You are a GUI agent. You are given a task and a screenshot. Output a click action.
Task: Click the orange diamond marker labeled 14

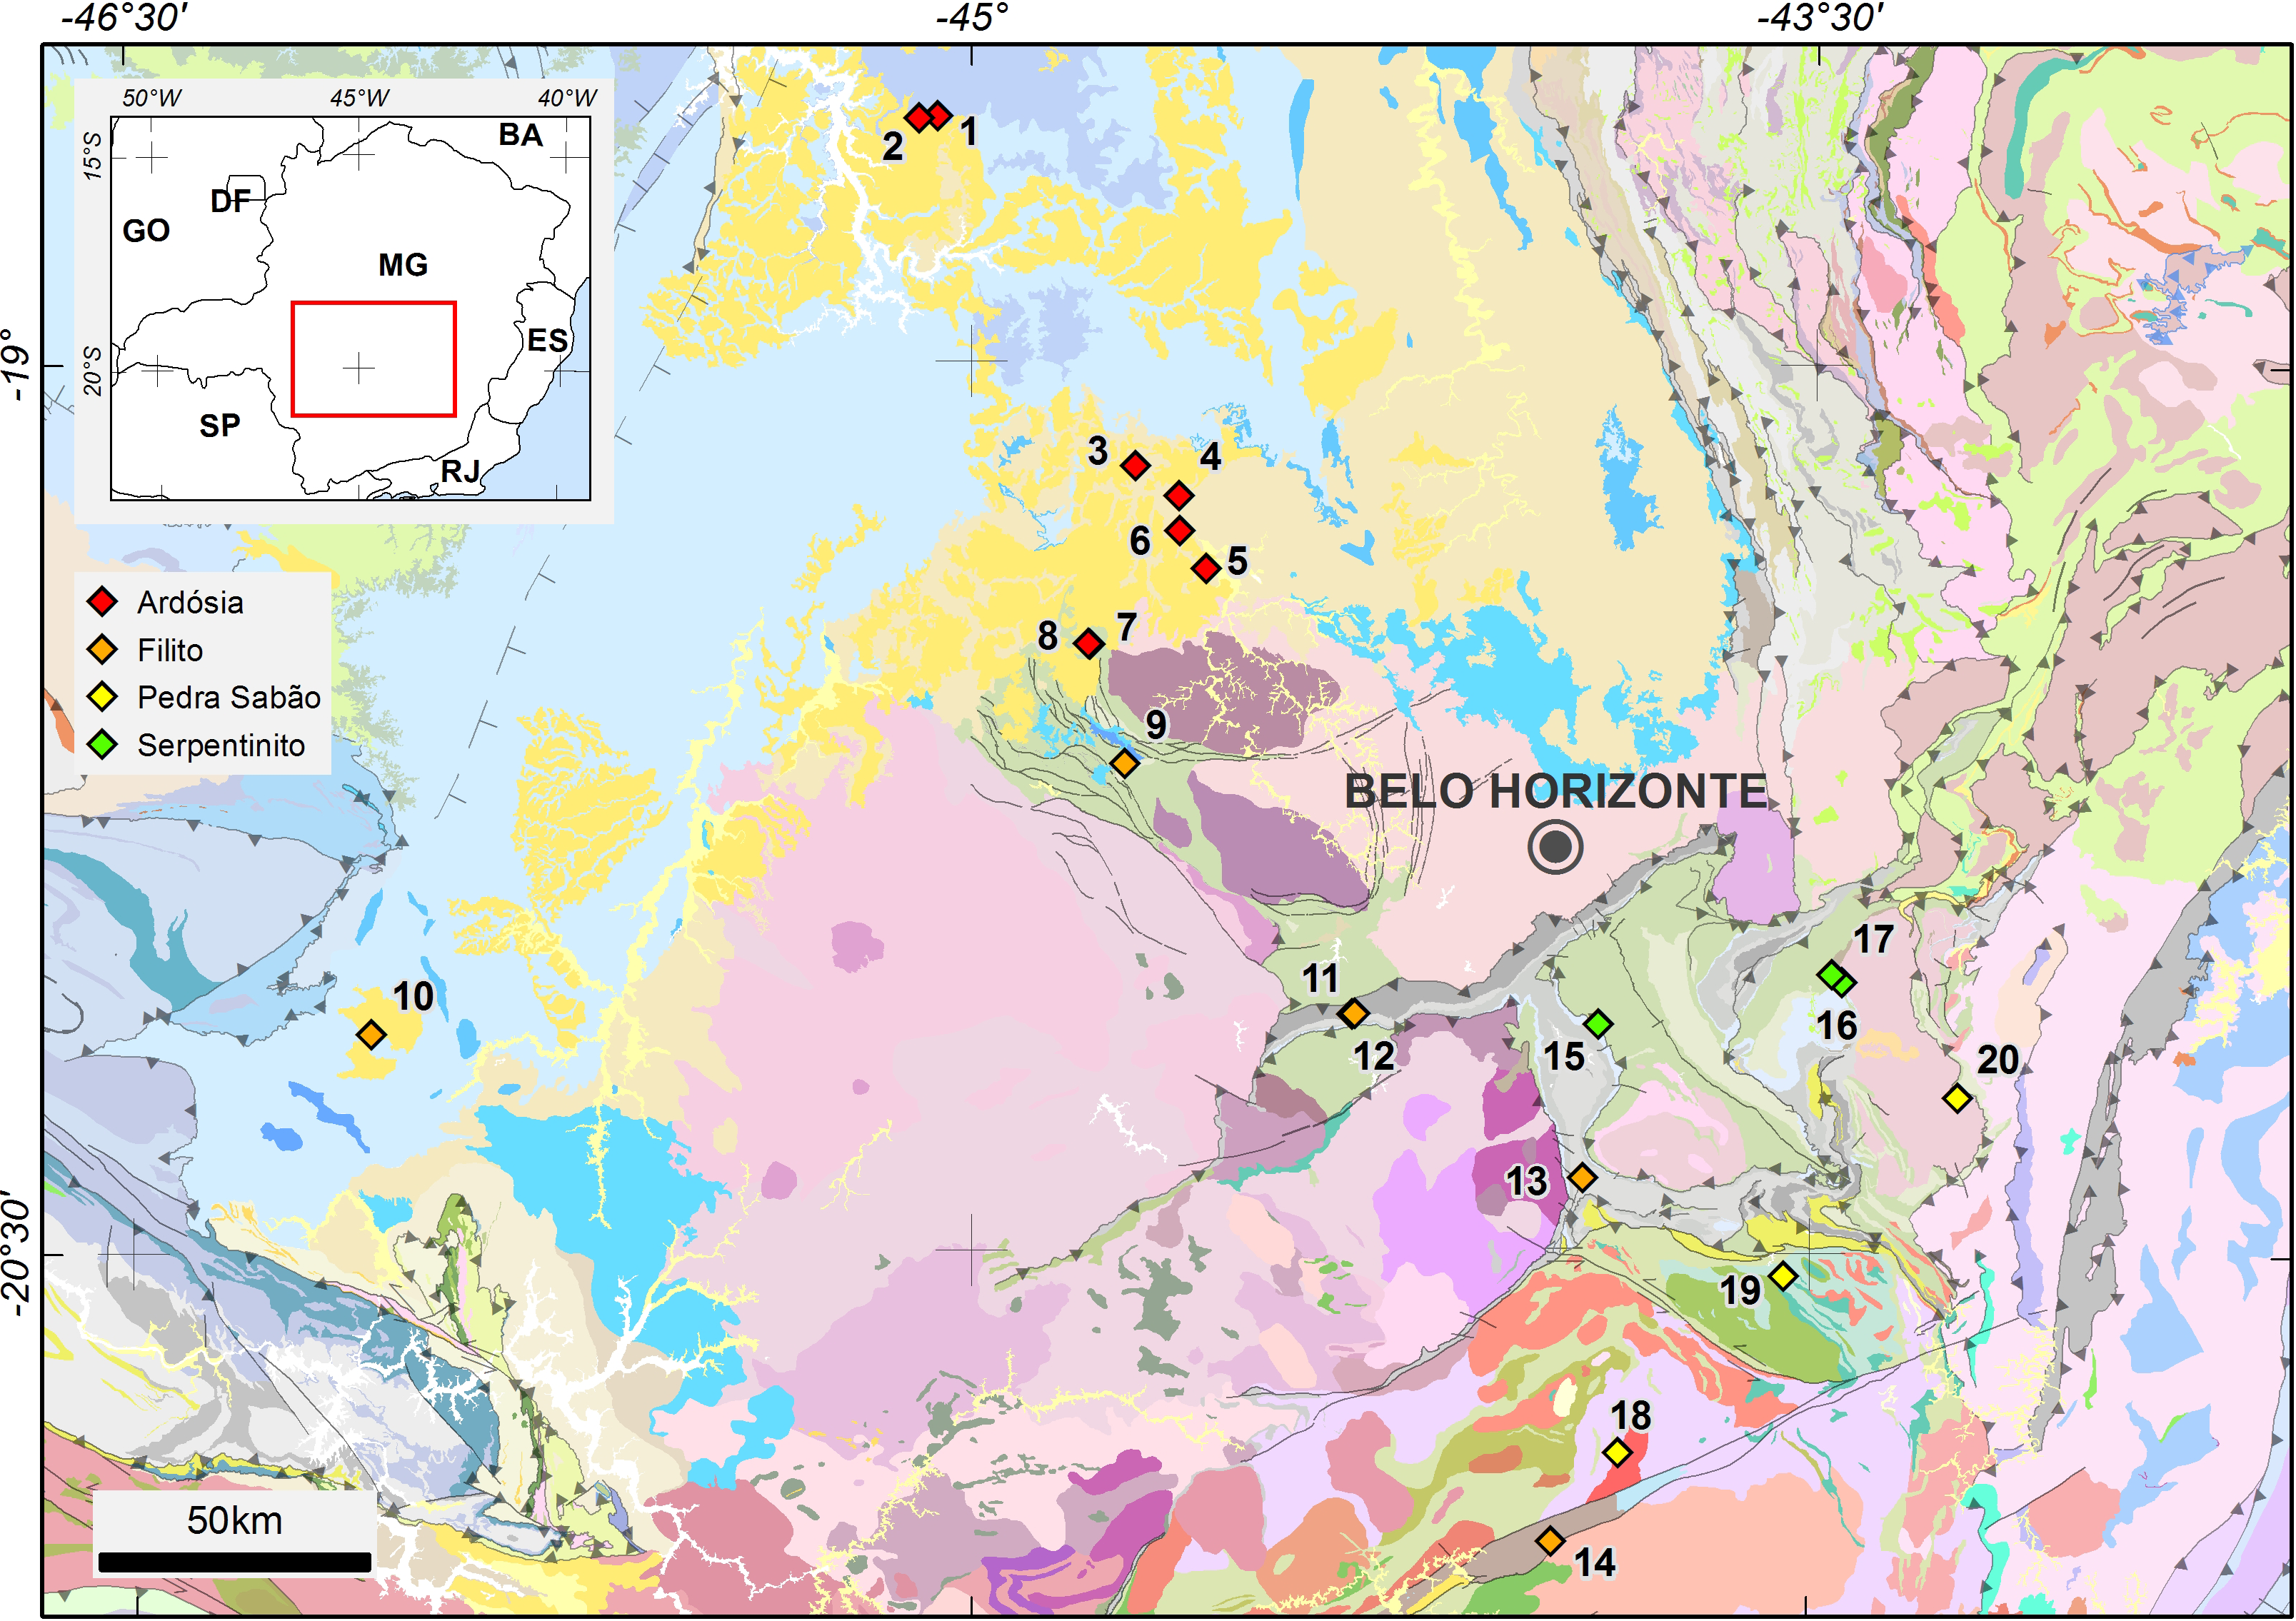coord(1550,1541)
